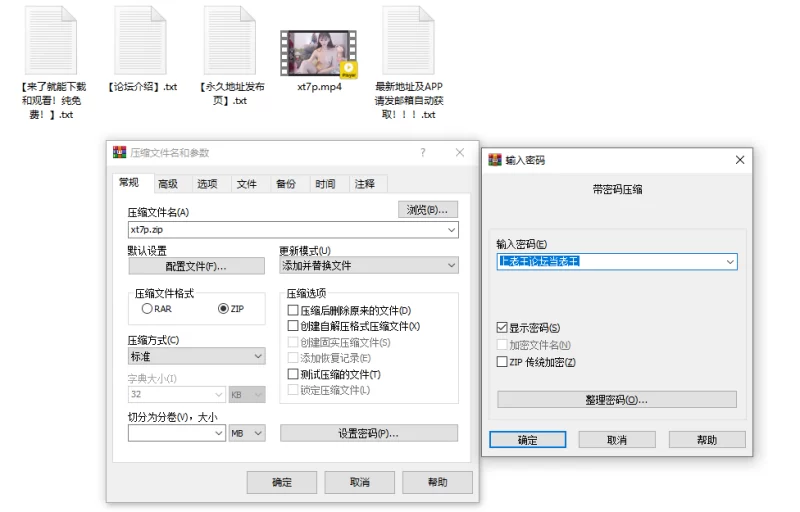The image size is (800, 512).
Task: Uncheck the 显示密码 checkbox
Action: tap(502, 328)
